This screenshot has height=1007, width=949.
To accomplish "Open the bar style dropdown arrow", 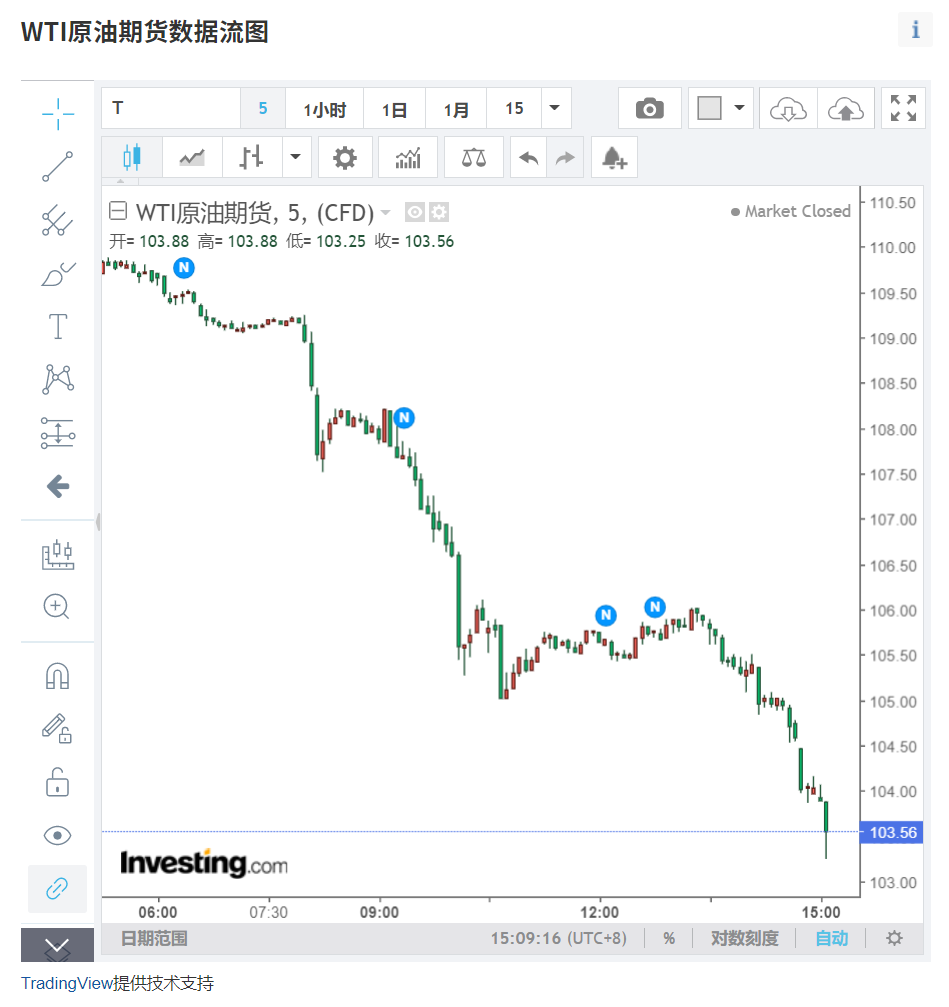I will click(x=295, y=157).
